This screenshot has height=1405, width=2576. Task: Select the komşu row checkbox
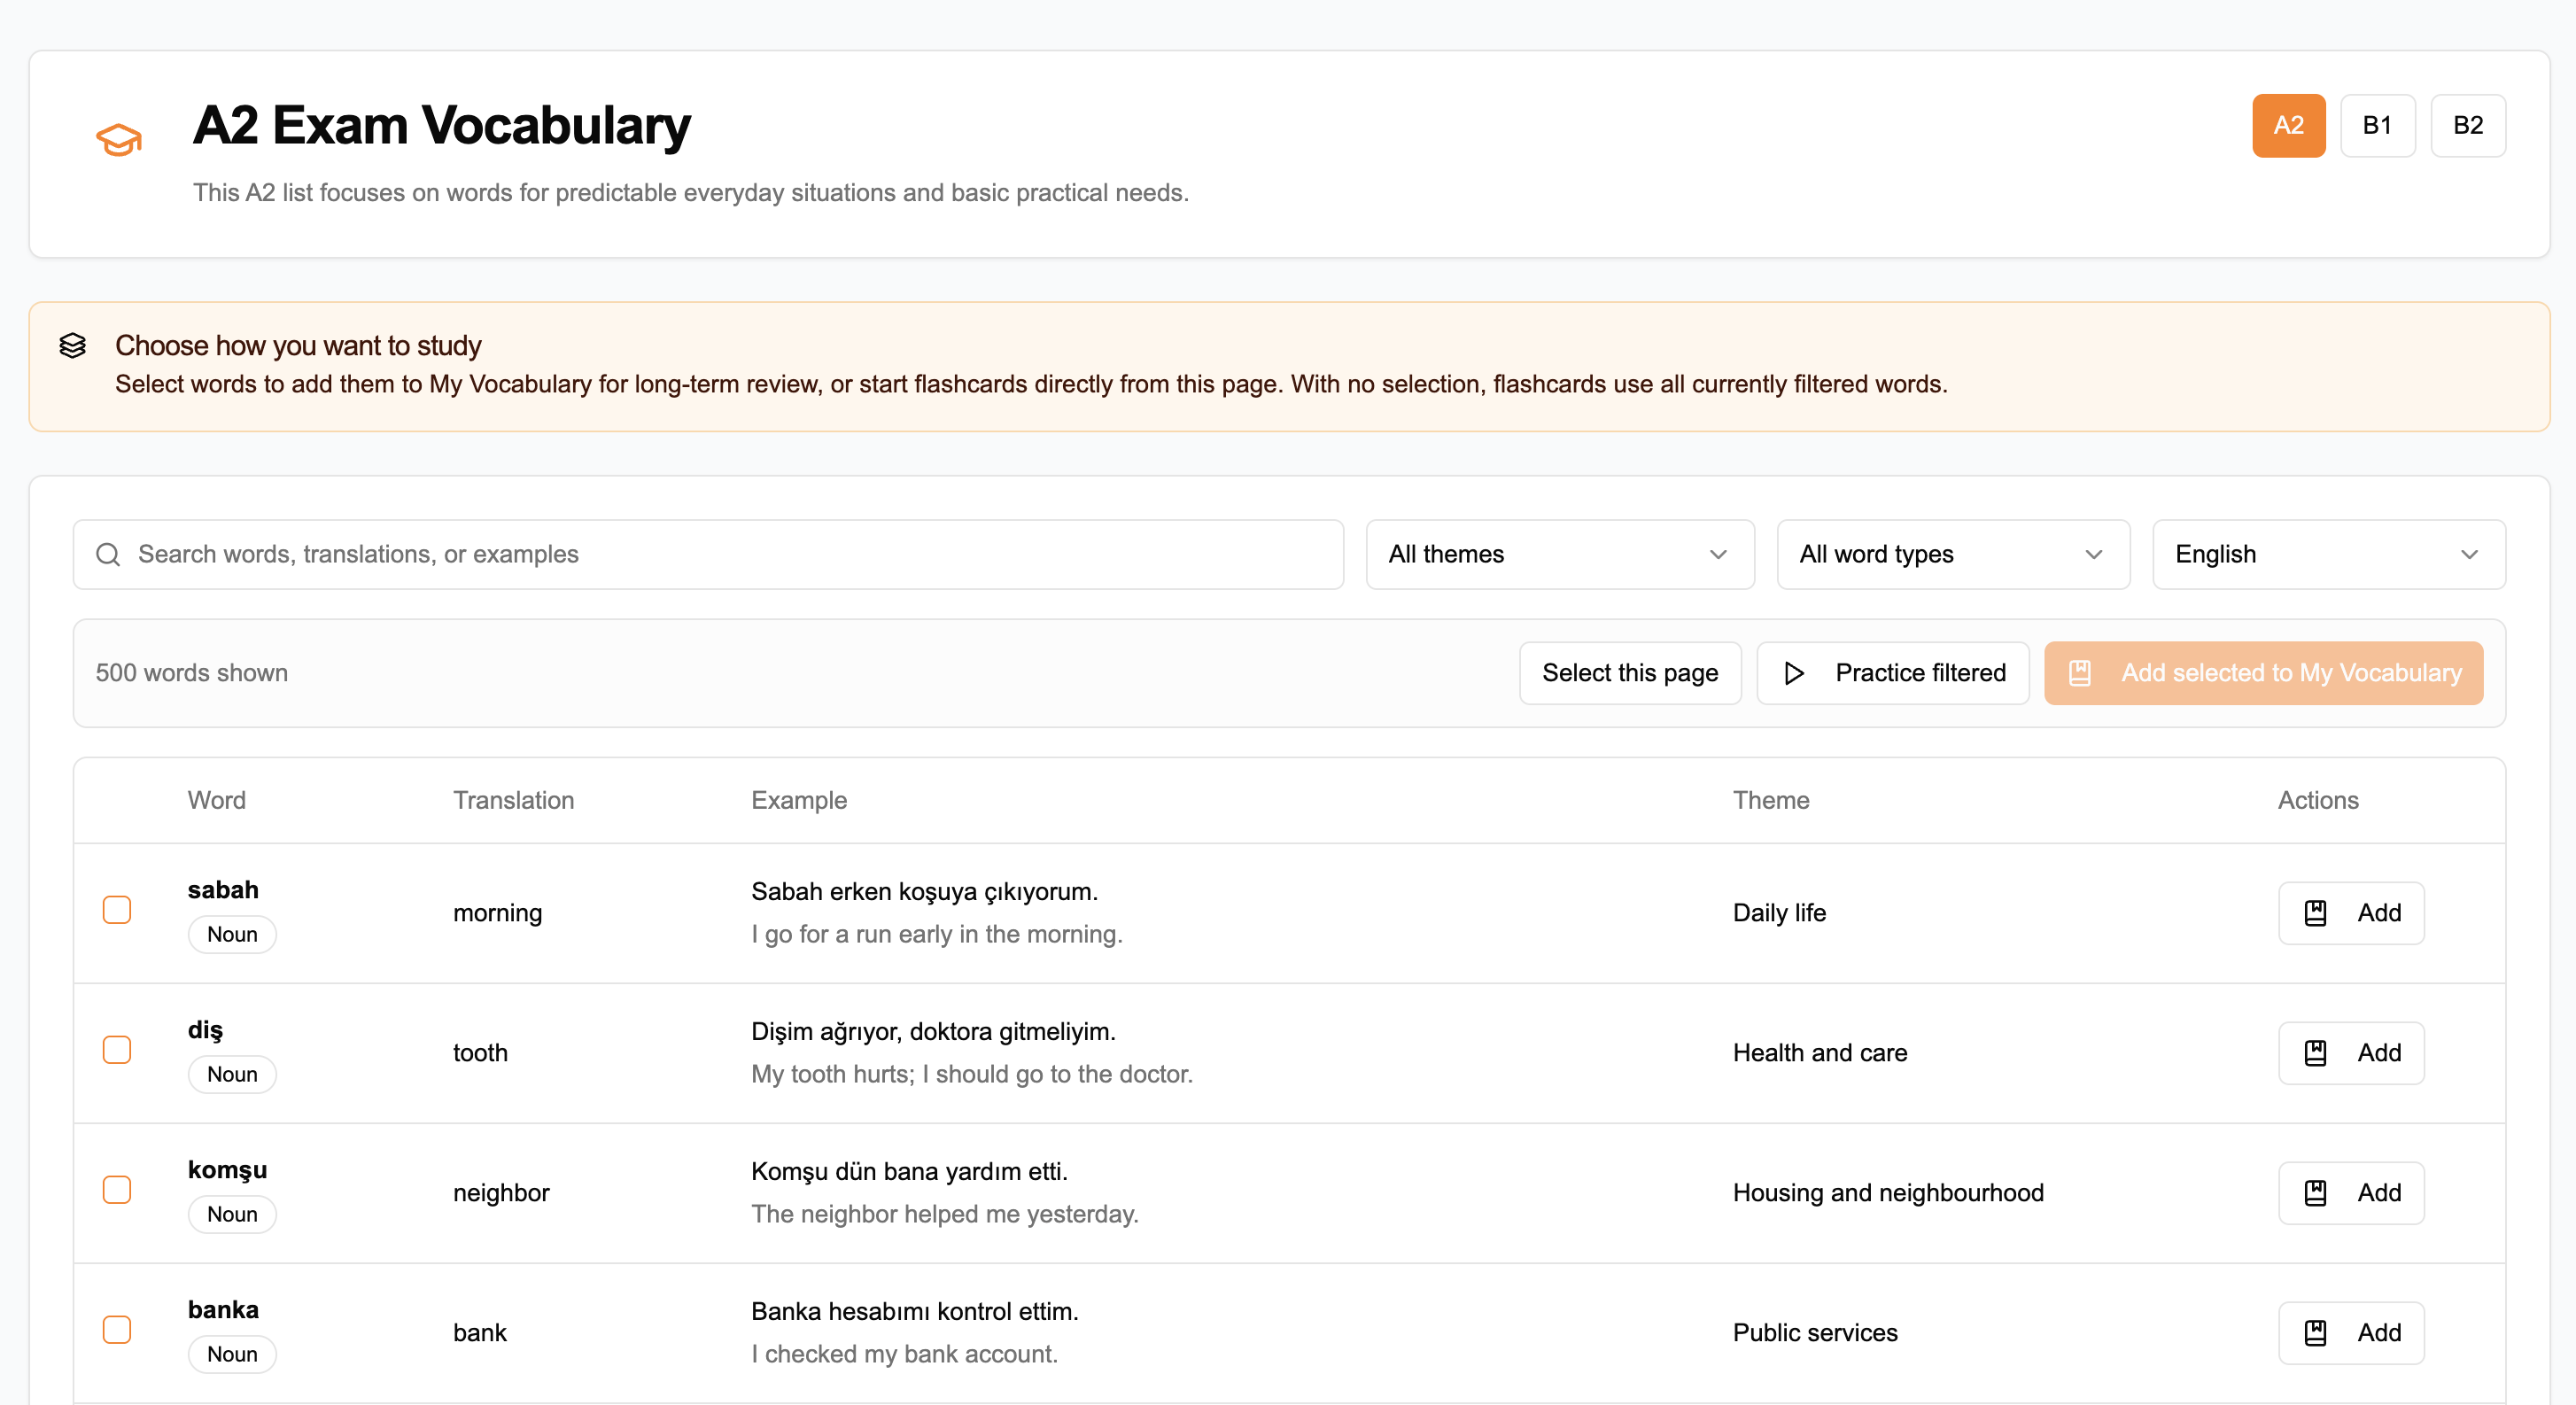[117, 1190]
